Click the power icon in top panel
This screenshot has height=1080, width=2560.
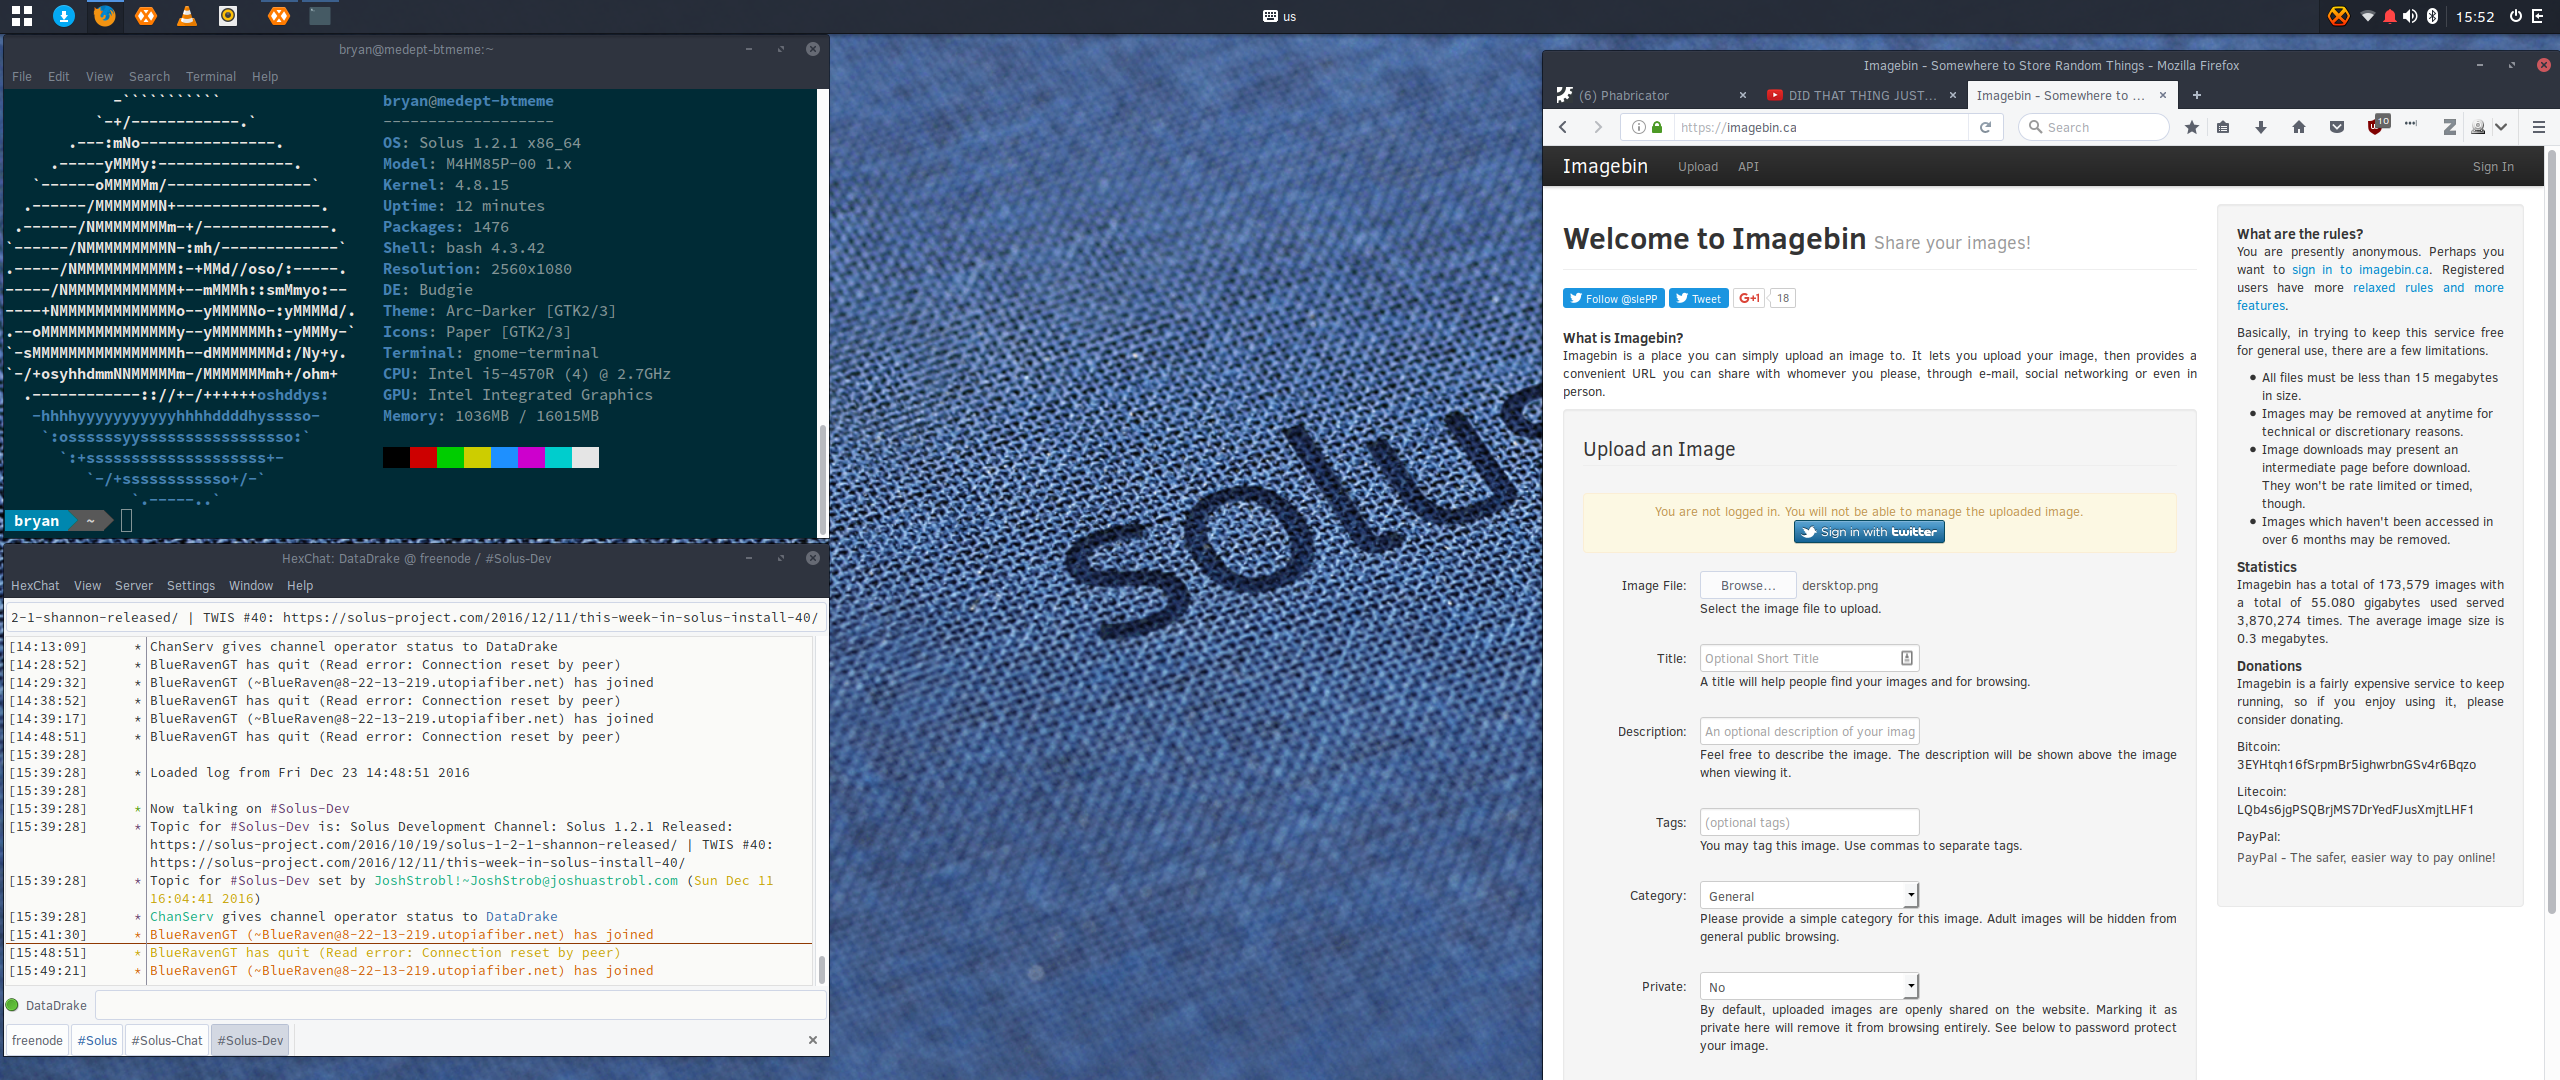(2516, 16)
